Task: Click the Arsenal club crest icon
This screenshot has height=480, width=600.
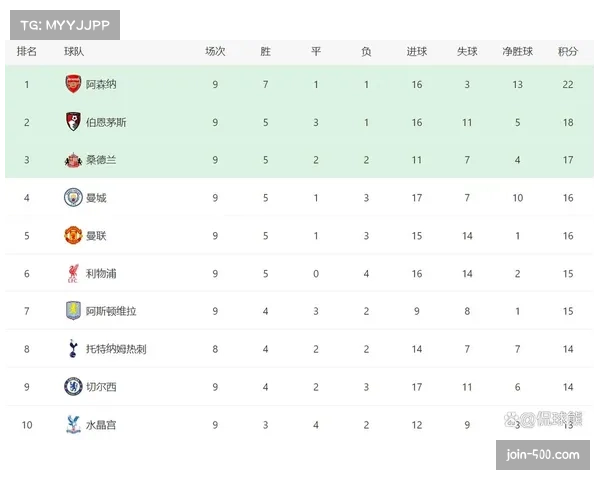Action: coord(73,85)
